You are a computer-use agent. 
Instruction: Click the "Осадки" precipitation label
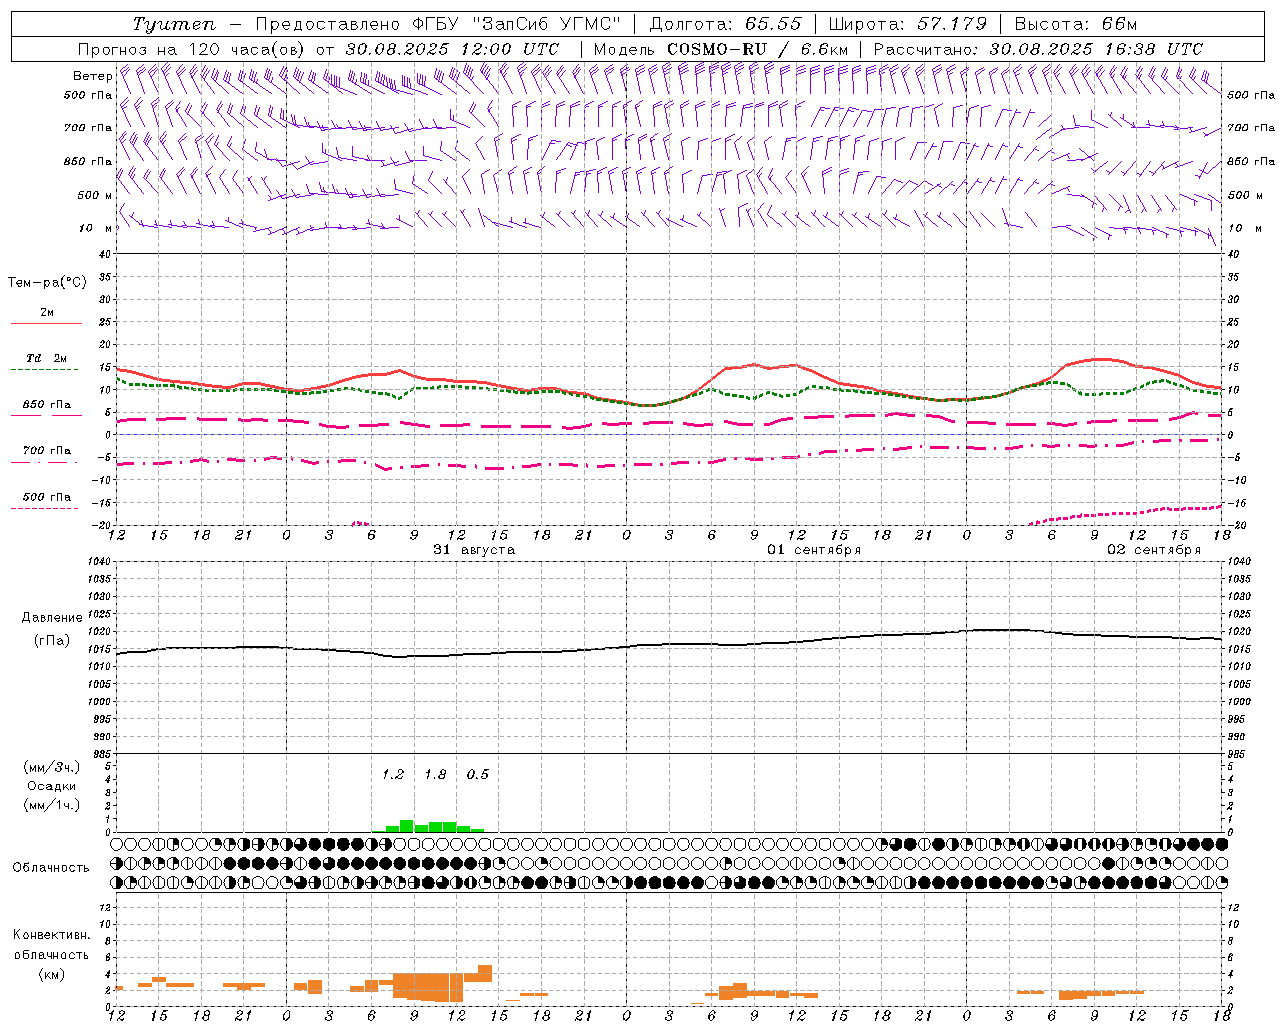coord(52,787)
